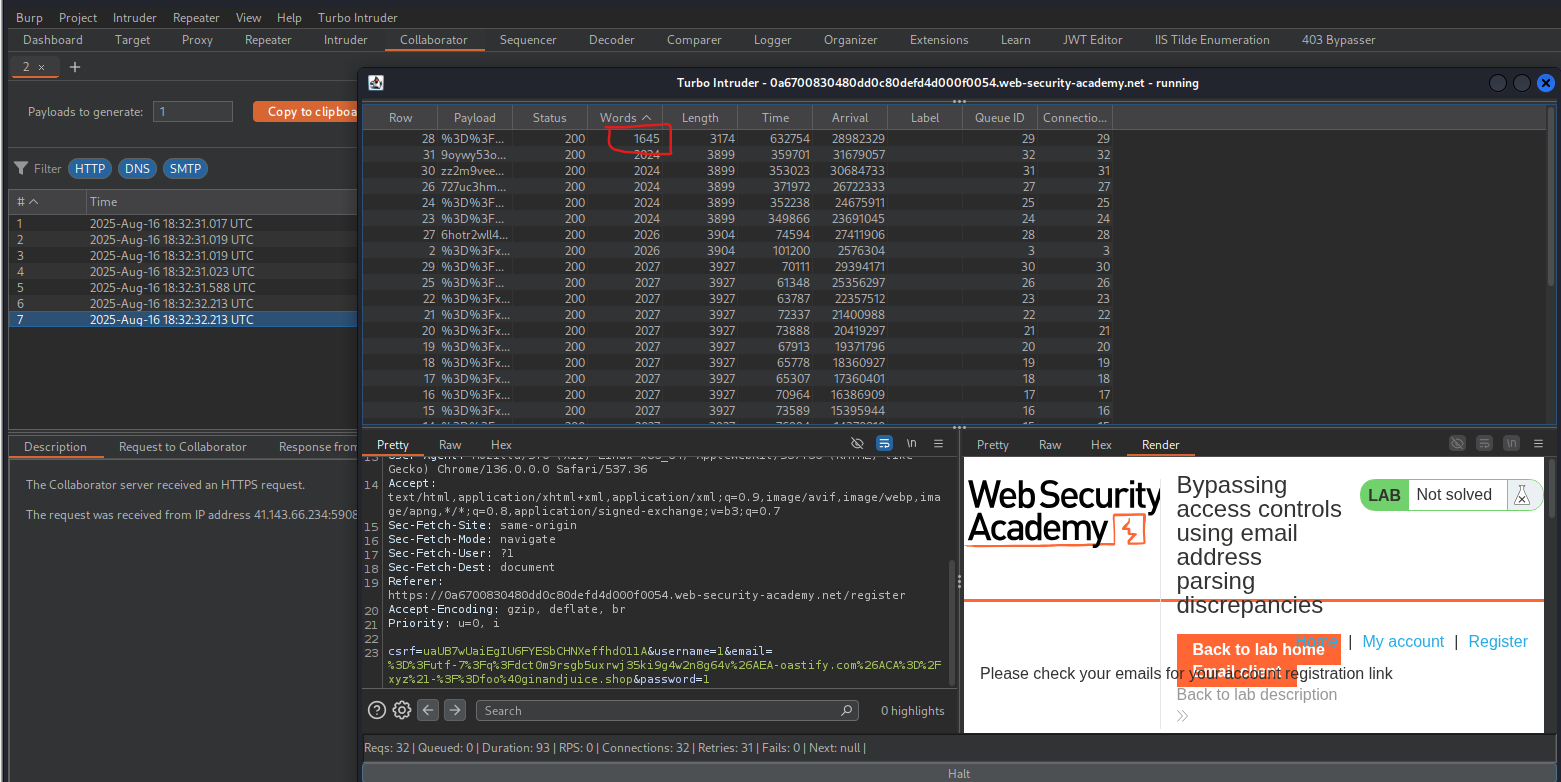The image size is (1561, 782).
Task: Click the Not solved lab status label
Action: point(1453,494)
